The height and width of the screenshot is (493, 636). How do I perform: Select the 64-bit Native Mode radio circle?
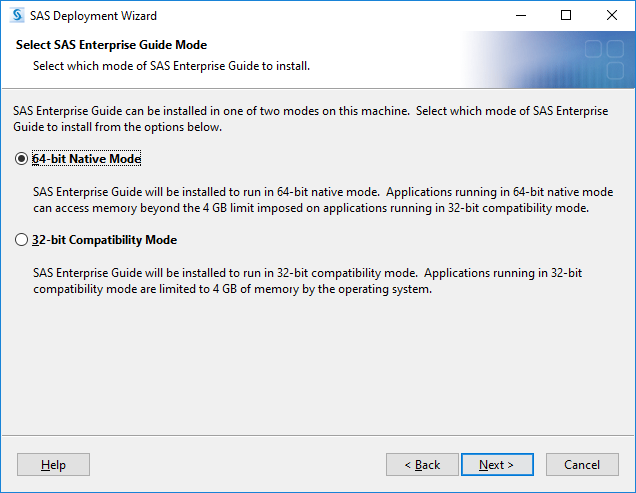[x=21, y=159]
